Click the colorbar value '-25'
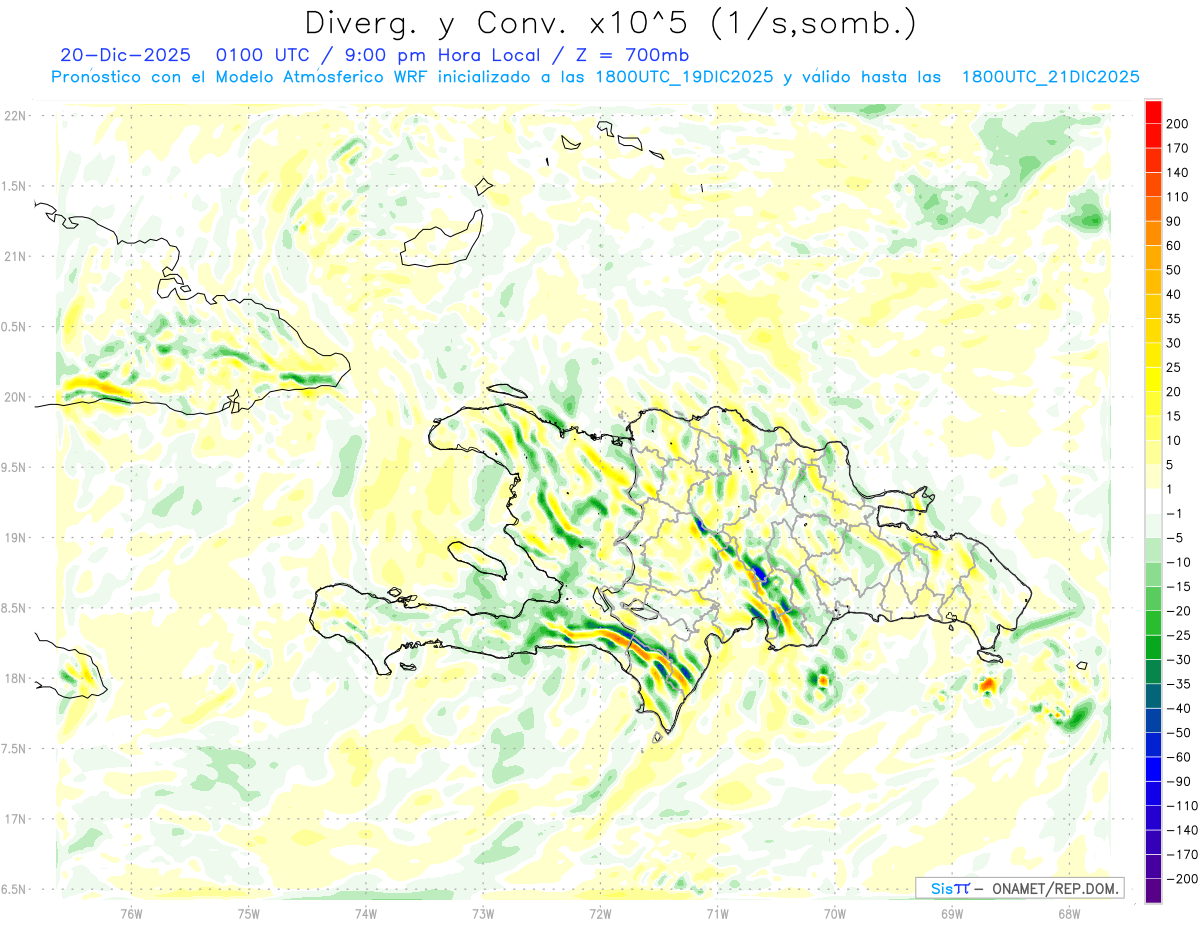This screenshot has height=927, width=1200. 1181,635
